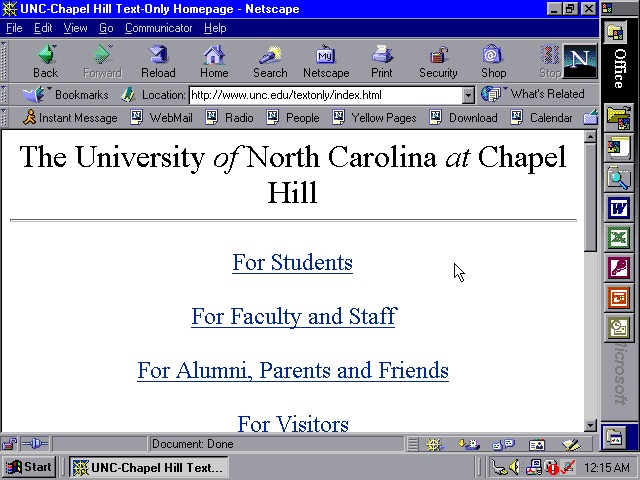
Task: Click the Netscape N logo
Action: click(x=580, y=61)
